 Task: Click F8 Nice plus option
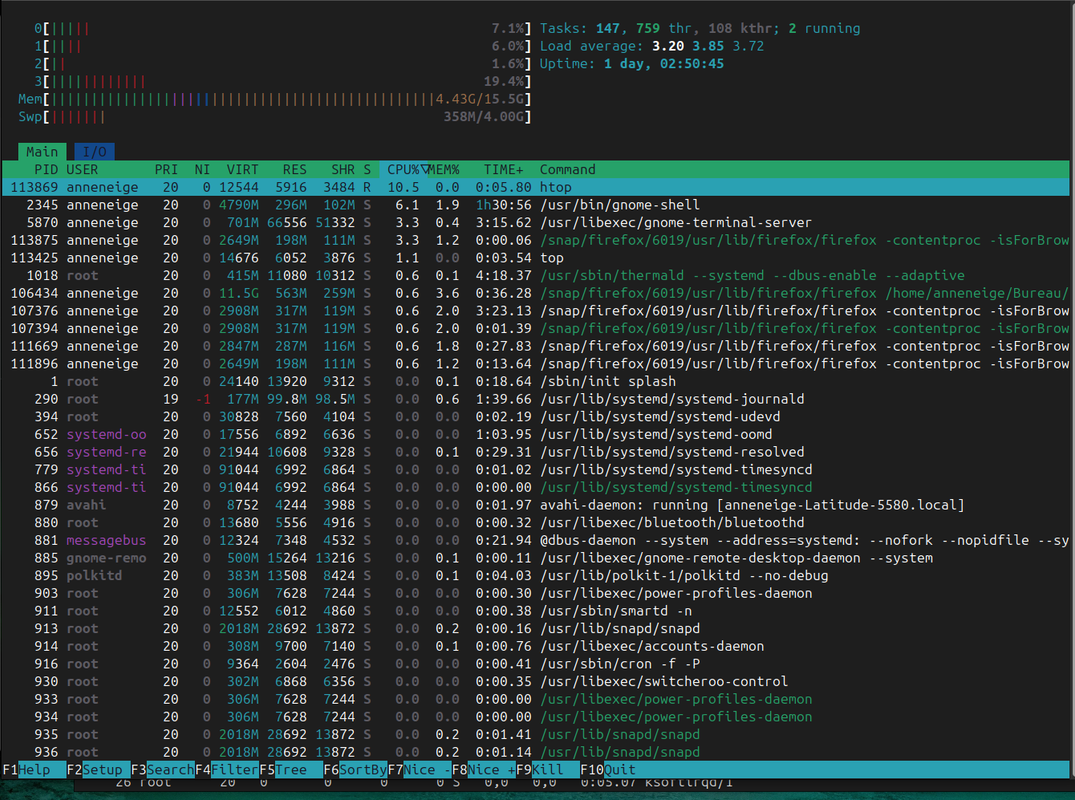(x=483, y=770)
